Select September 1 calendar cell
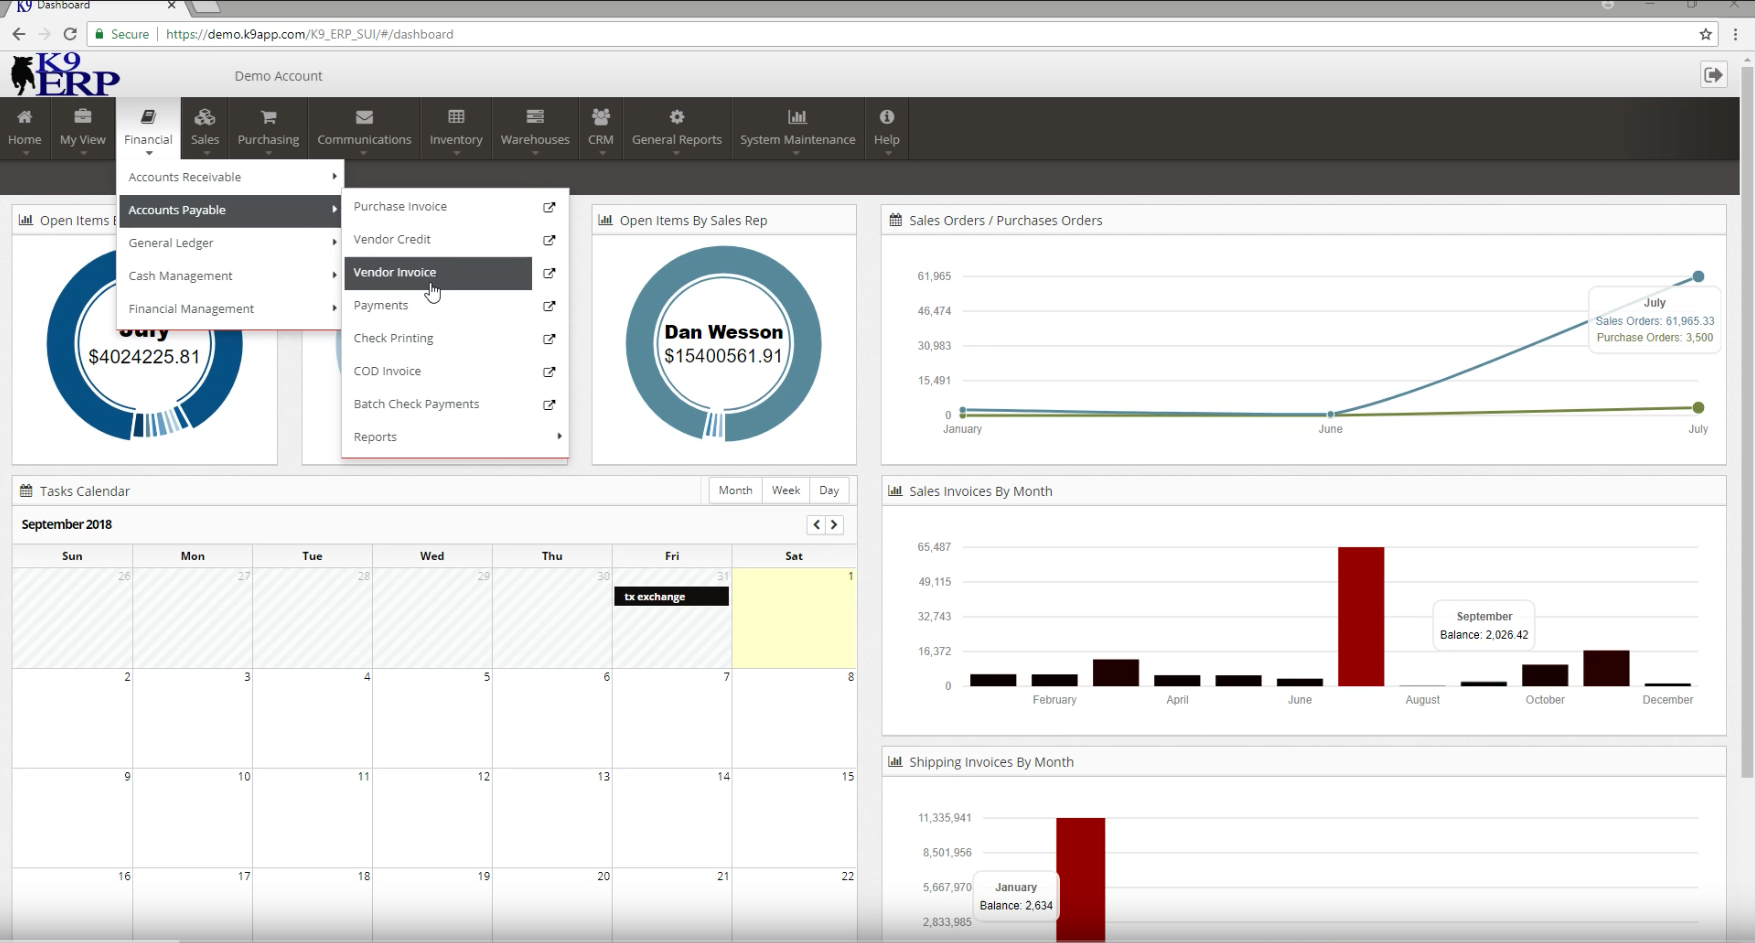Viewport: 1755px width, 943px height. [794, 618]
